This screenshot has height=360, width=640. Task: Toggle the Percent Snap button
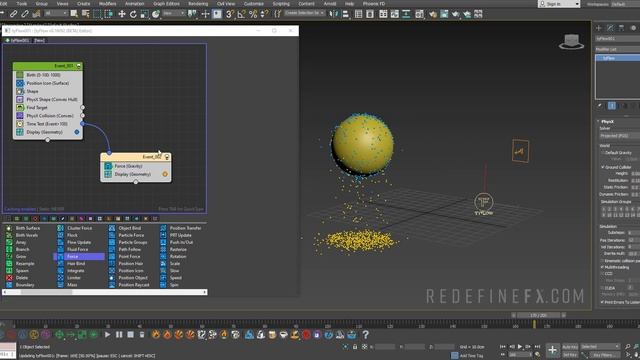point(253,14)
